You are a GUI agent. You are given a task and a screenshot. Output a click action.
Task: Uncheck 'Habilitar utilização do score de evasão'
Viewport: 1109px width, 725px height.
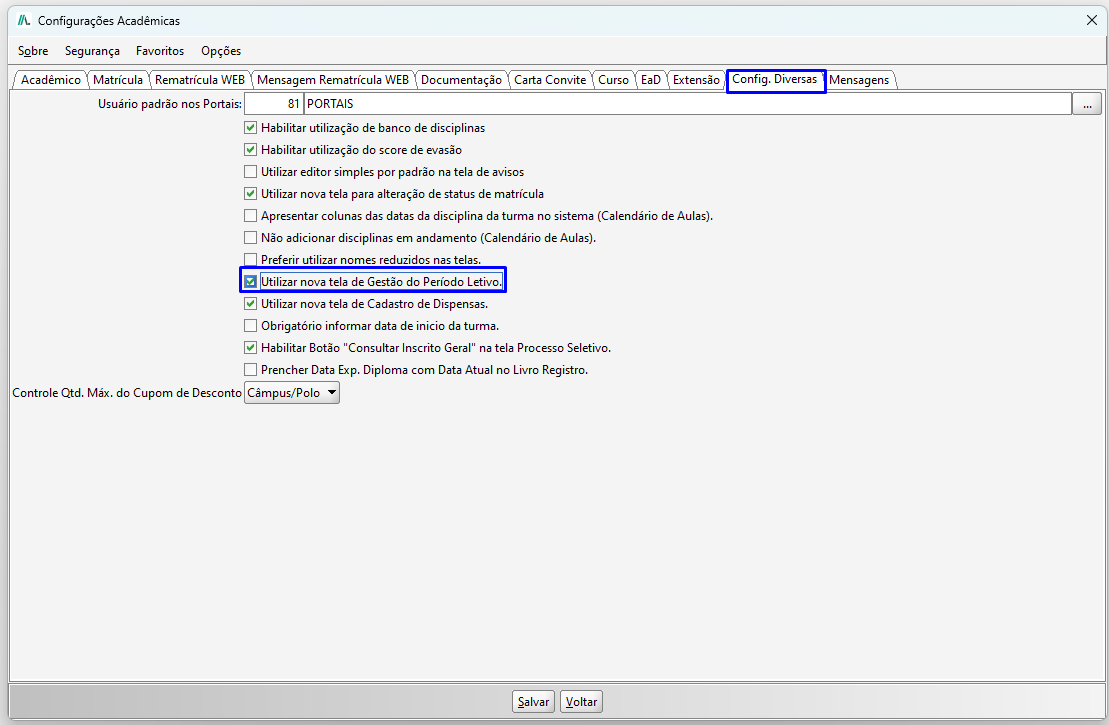click(x=250, y=150)
